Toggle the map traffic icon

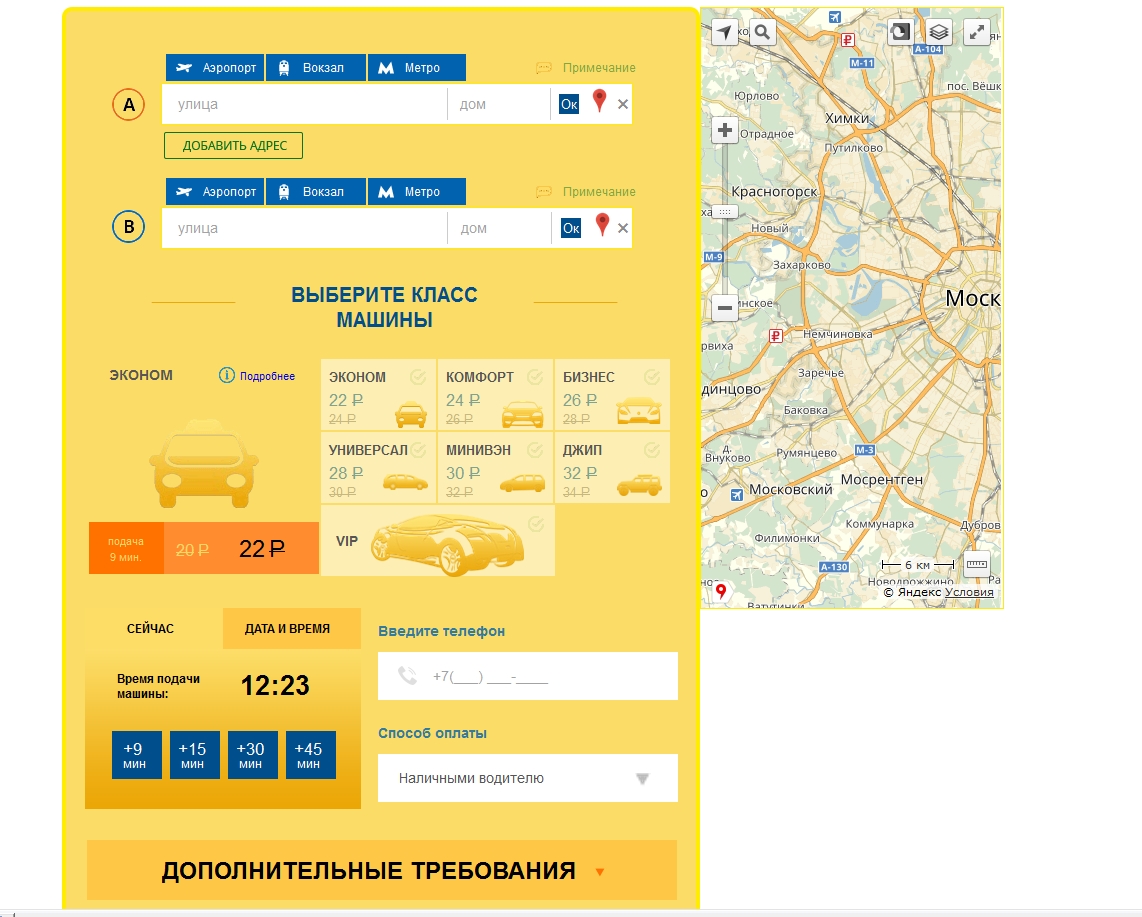tap(901, 31)
